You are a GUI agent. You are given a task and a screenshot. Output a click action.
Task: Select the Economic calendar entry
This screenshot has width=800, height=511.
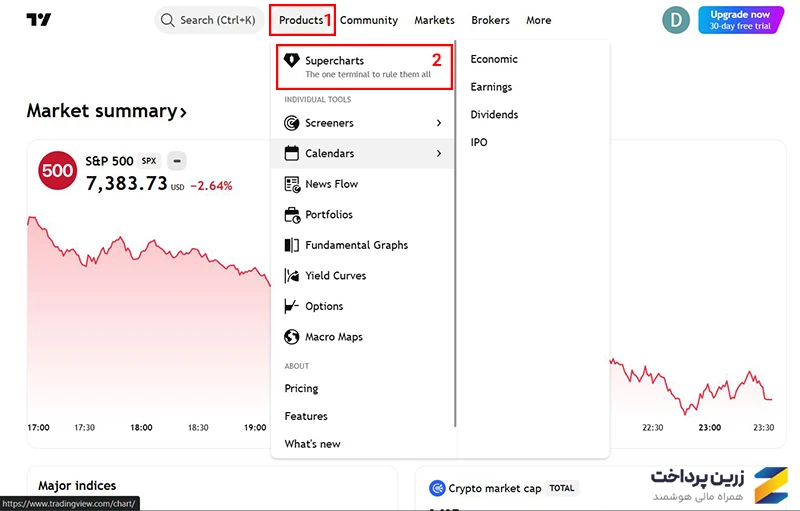pos(494,59)
